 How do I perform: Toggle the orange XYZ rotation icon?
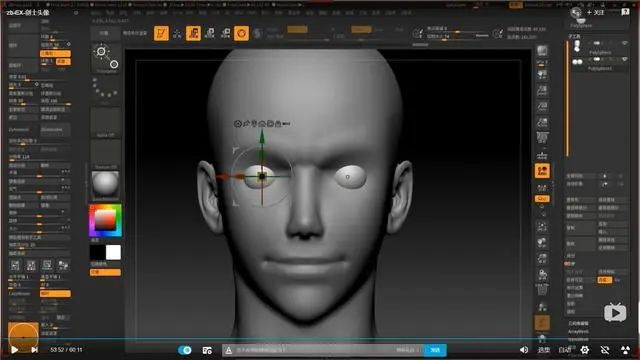[x=542, y=199]
